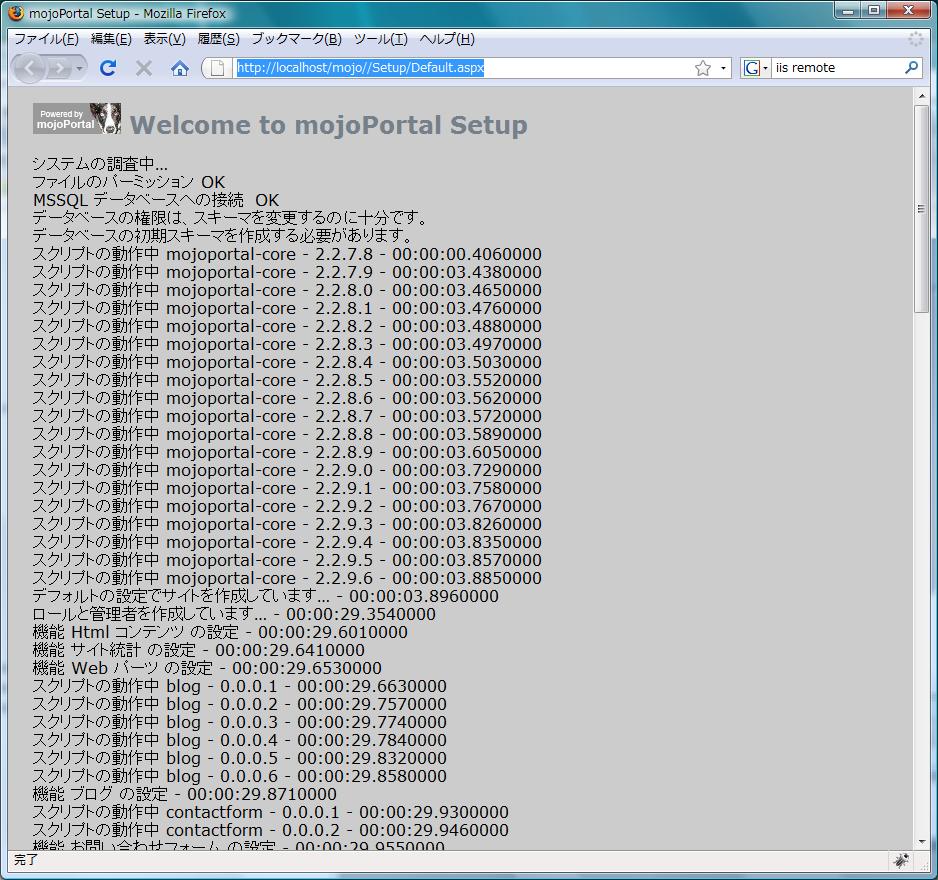Click the 'MSSQL データベースへの接続 OK' line

156,200
